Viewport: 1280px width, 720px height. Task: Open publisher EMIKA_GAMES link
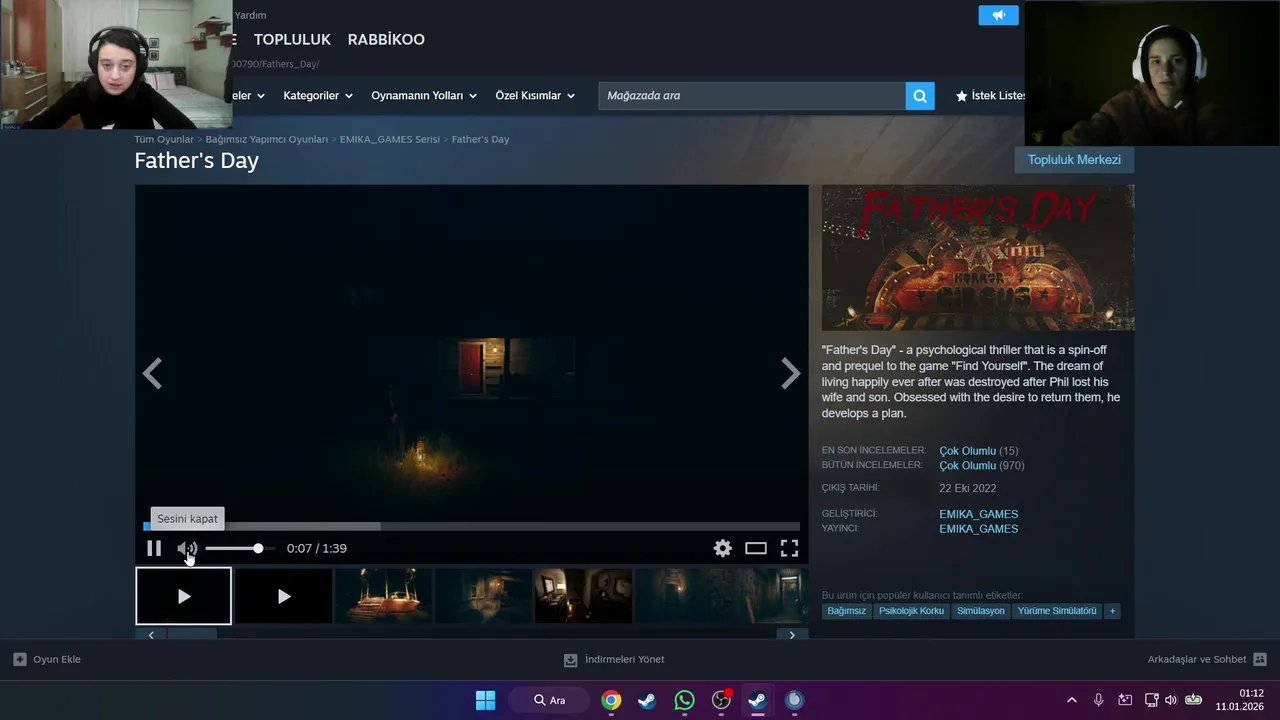point(978,529)
